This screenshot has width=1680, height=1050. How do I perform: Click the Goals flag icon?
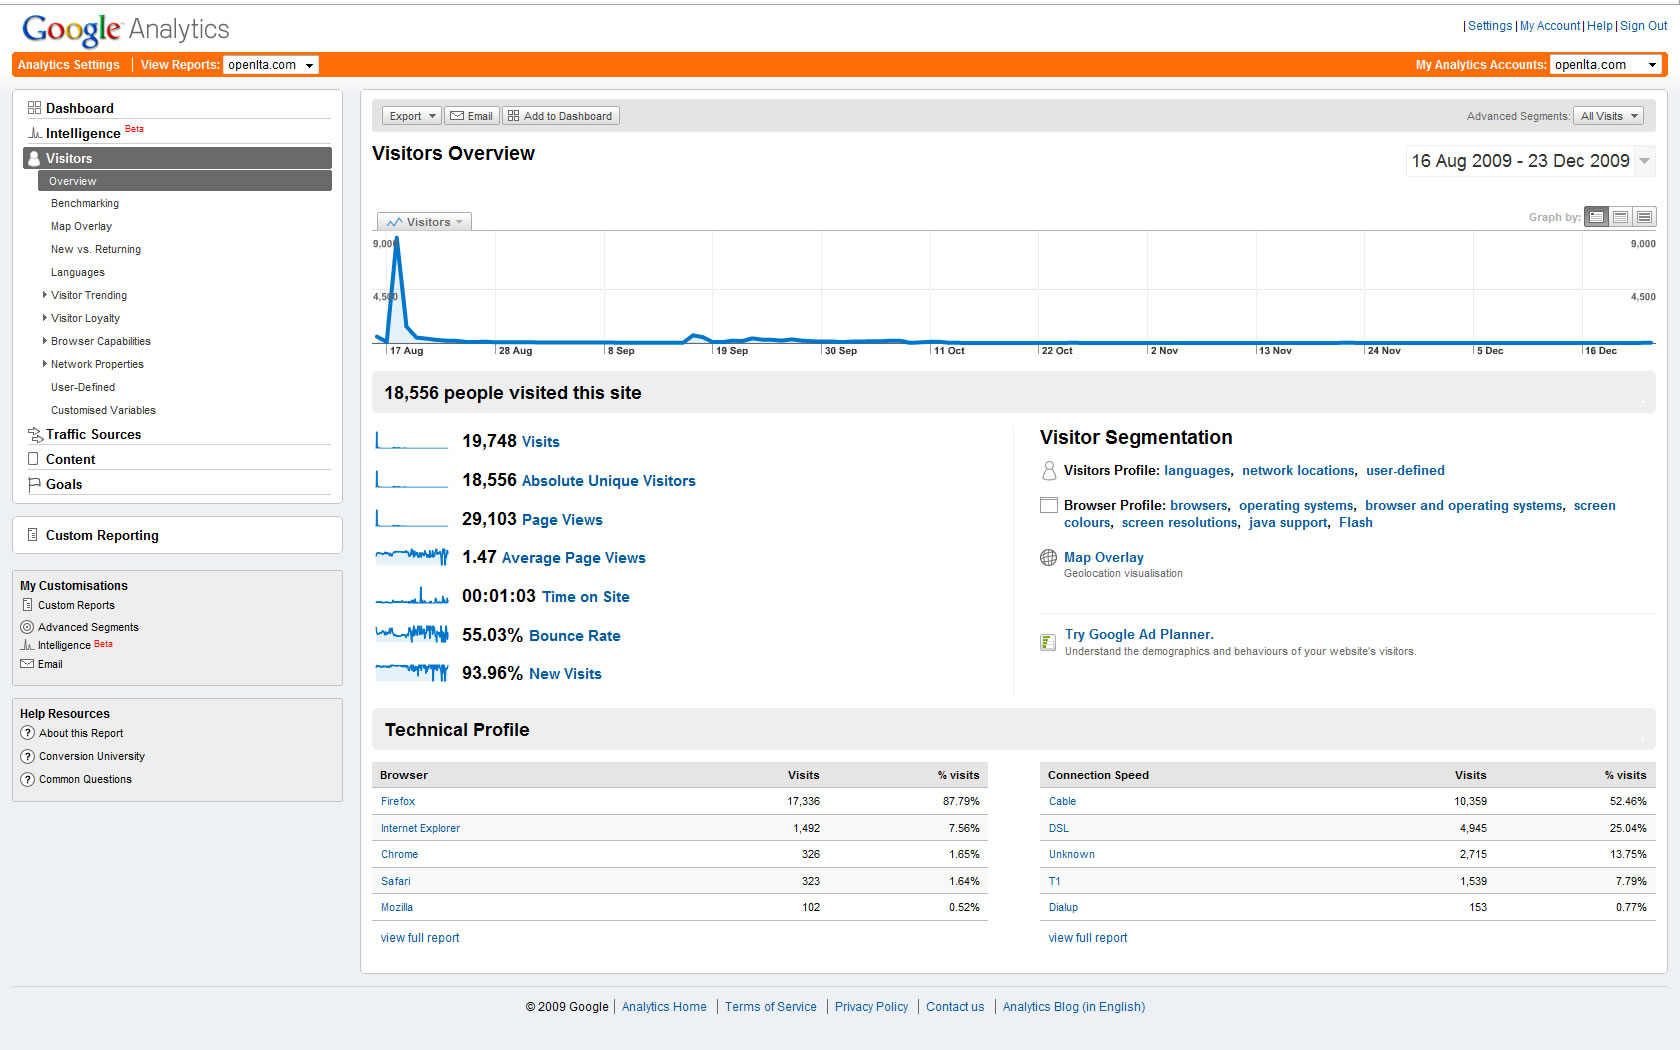34,484
